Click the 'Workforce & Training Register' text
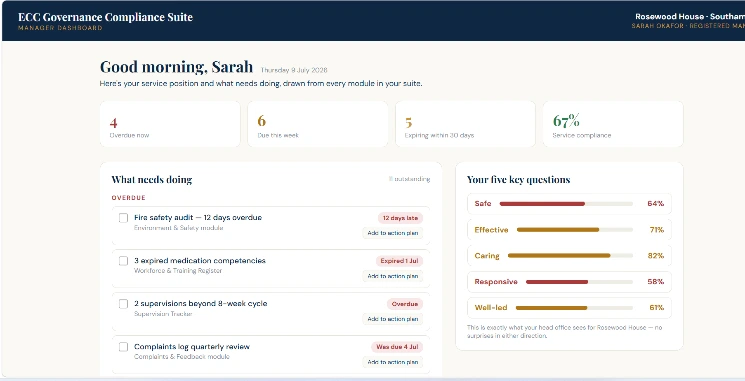Viewport: 745px width, 381px height. pos(178,271)
